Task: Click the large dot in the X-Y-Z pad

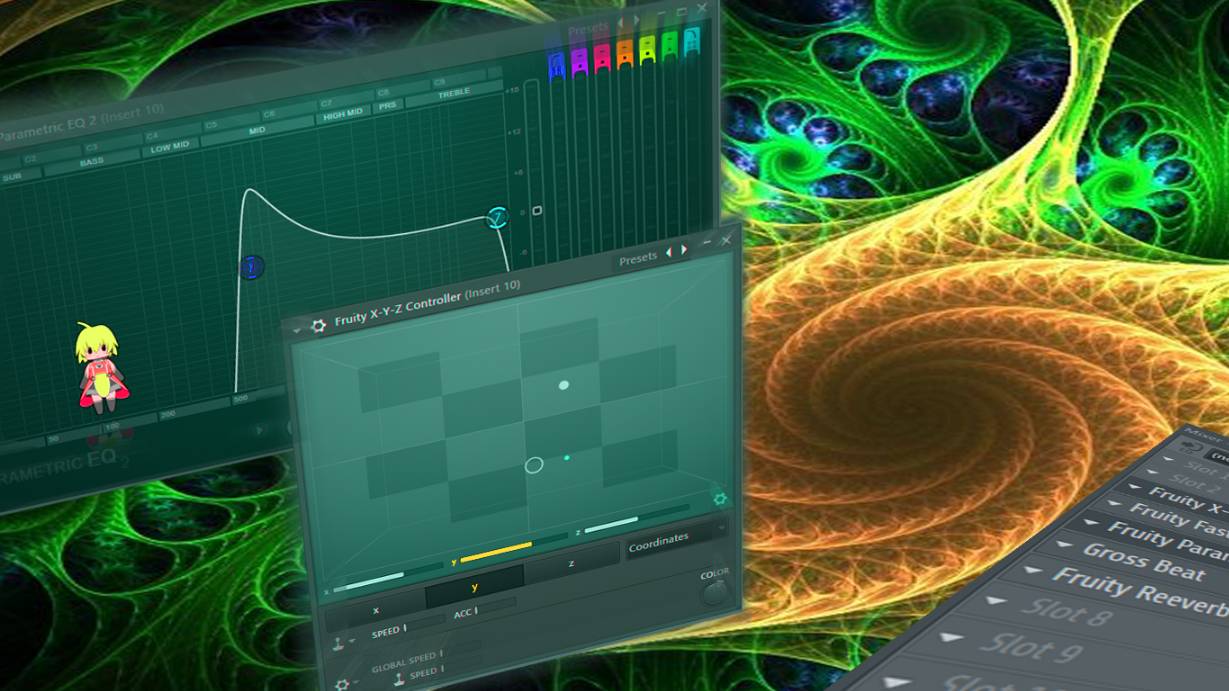Action: pos(564,385)
